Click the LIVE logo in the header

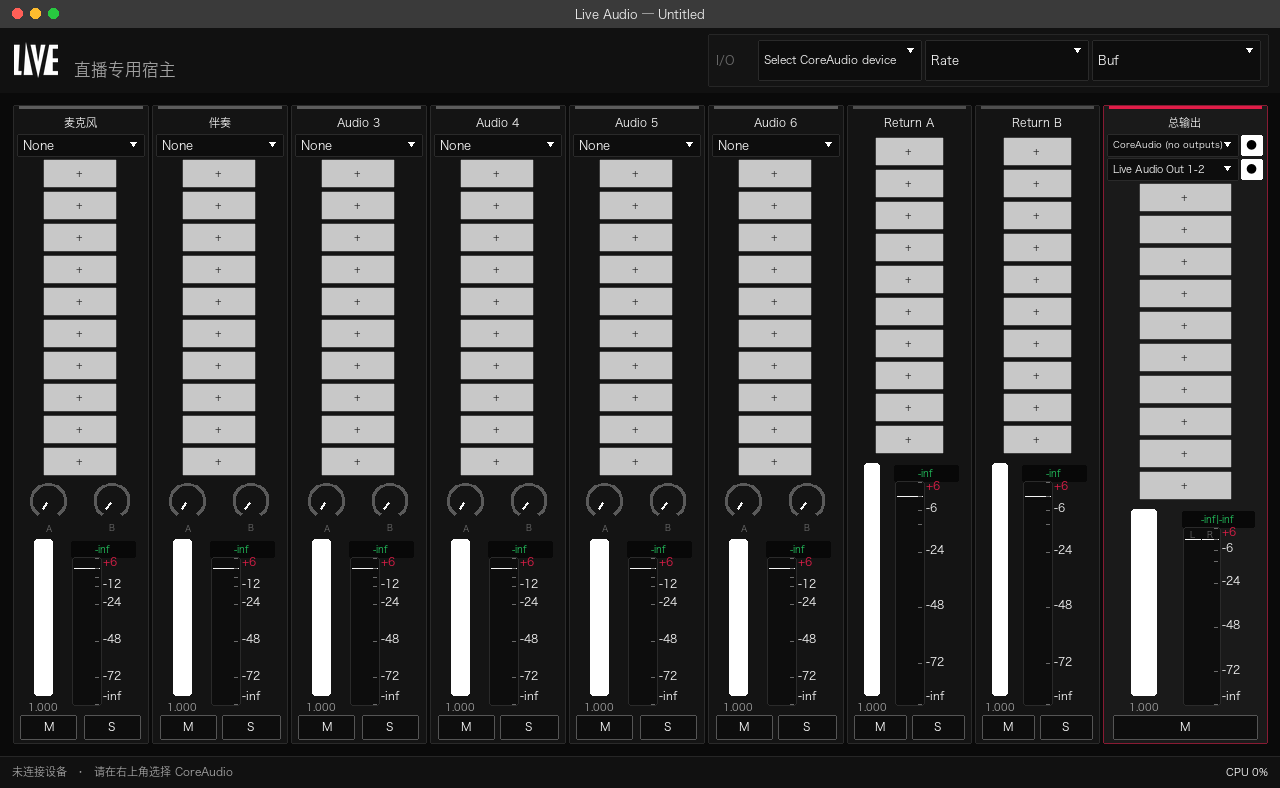pyautogui.click(x=36, y=61)
